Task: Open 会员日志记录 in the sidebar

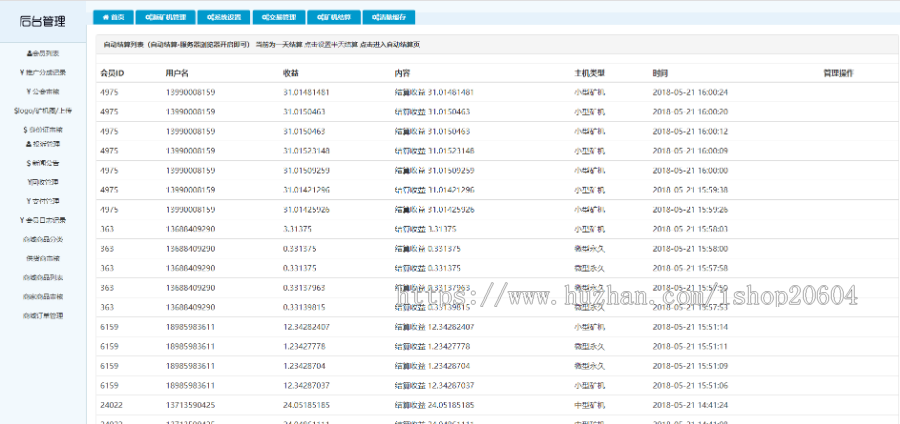Action: 43,220
